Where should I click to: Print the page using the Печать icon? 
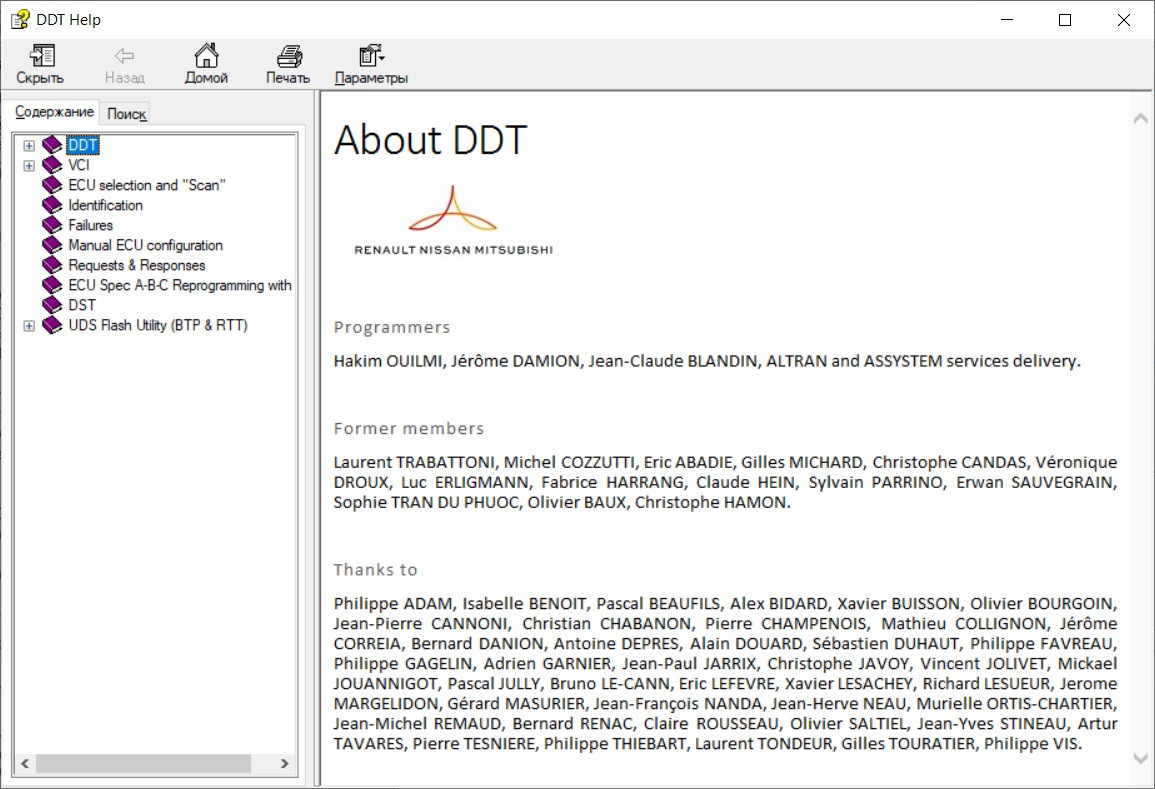(289, 56)
